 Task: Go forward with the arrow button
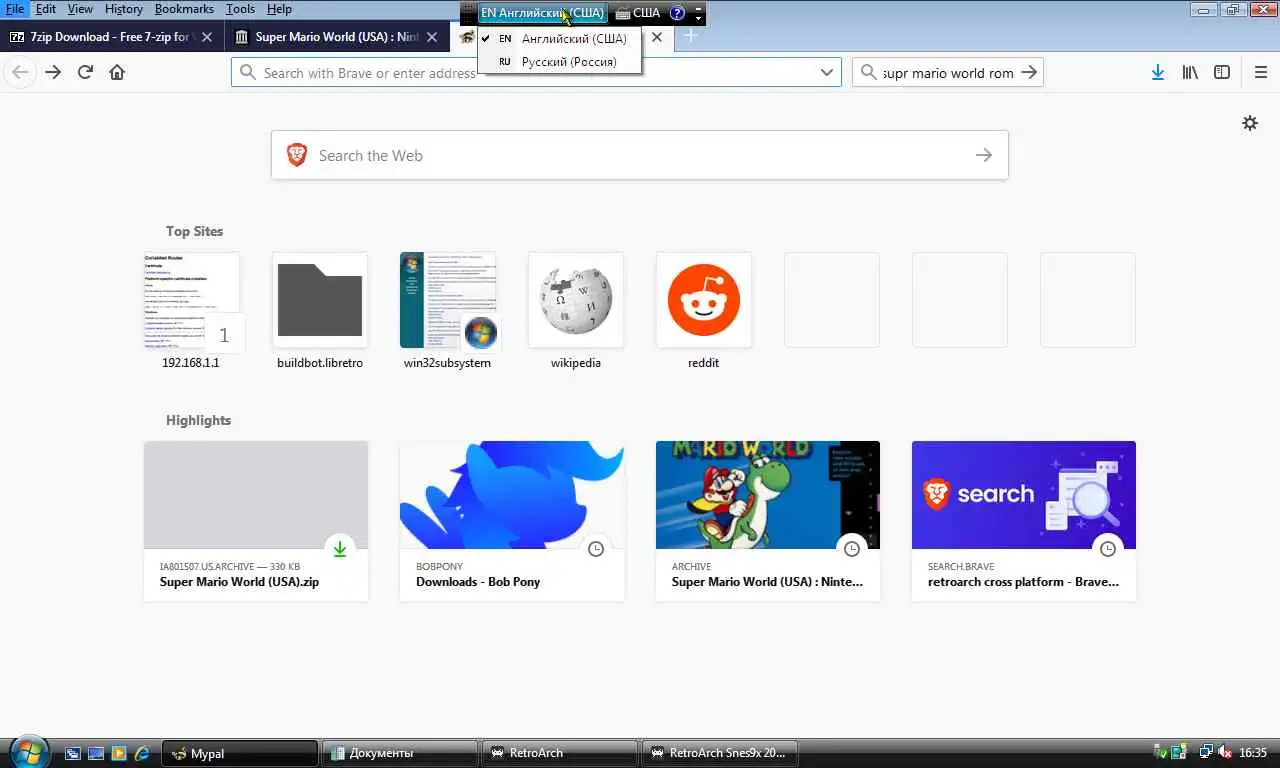click(x=53, y=72)
